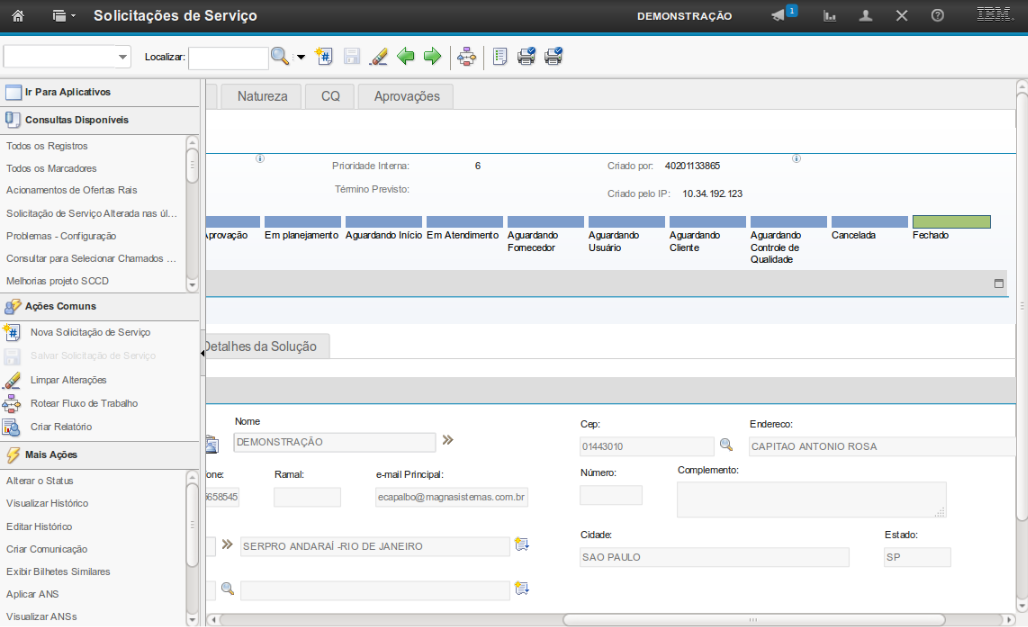This screenshot has width=1028, height=627.
Task: Click the toolbar eraser icon to clear changes
Action: click(378, 57)
